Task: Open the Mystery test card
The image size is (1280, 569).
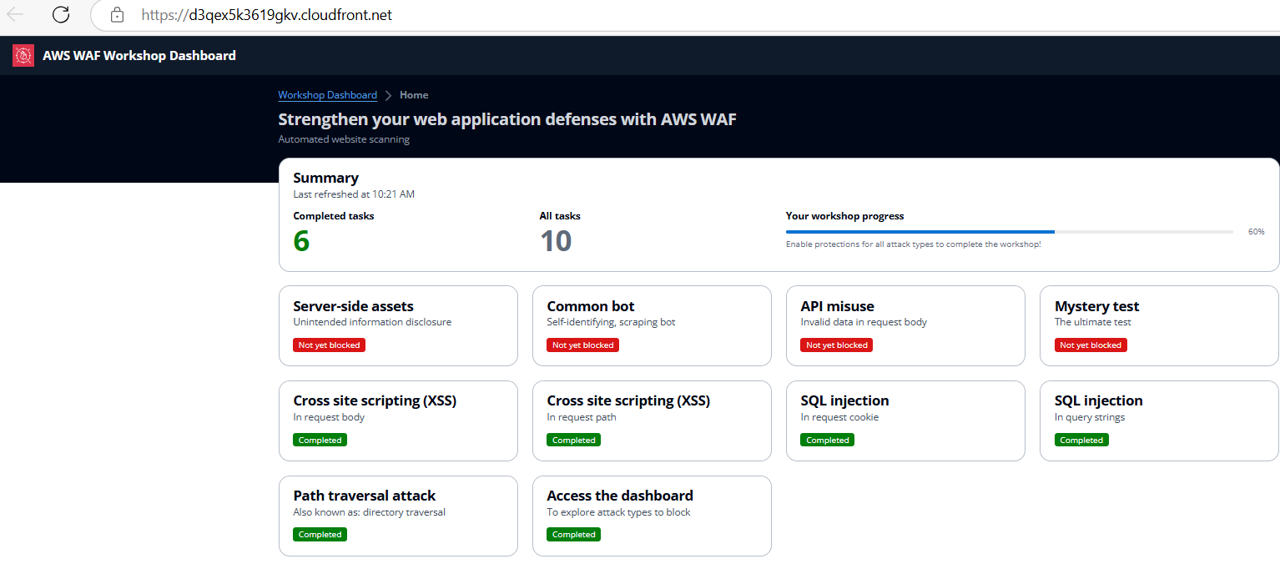Action: [x=1159, y=325]
